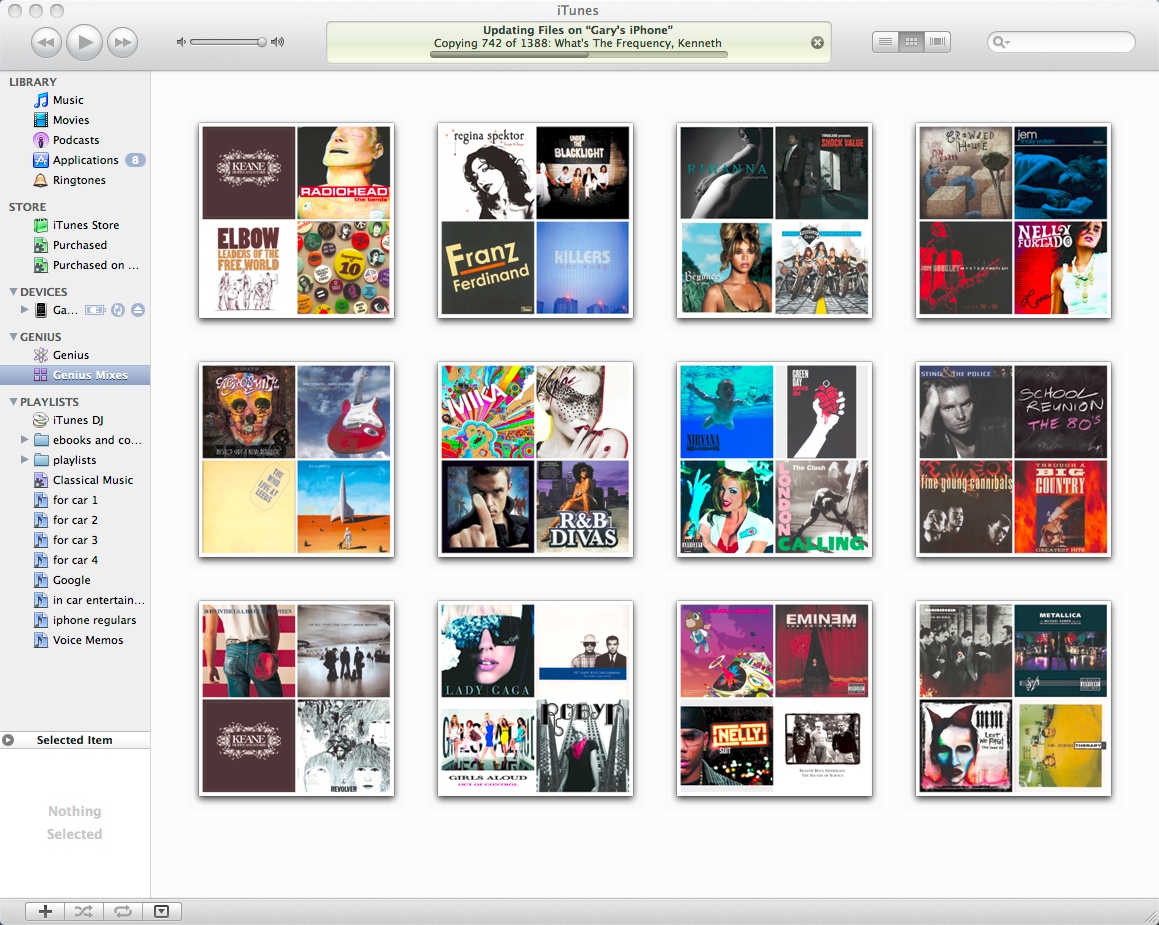Screen dimensions: 1159x925
Task: Open the Metallica metal mix
Action: point(1013,698)
